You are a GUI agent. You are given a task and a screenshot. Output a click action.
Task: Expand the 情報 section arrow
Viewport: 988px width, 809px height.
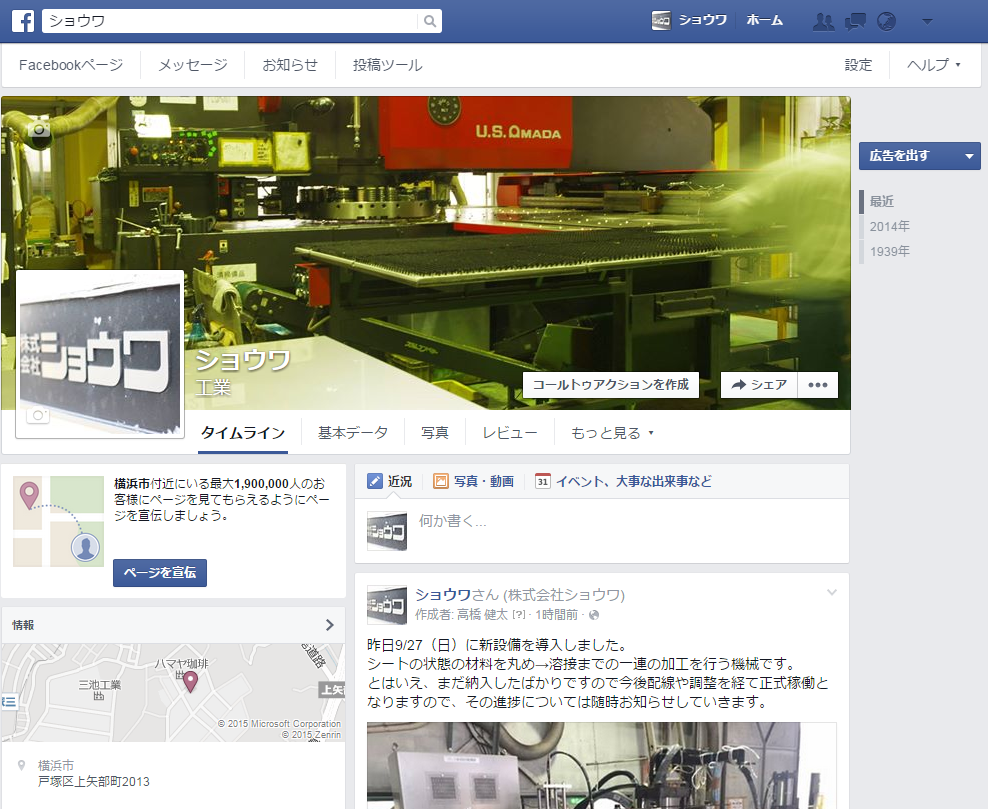330,625
